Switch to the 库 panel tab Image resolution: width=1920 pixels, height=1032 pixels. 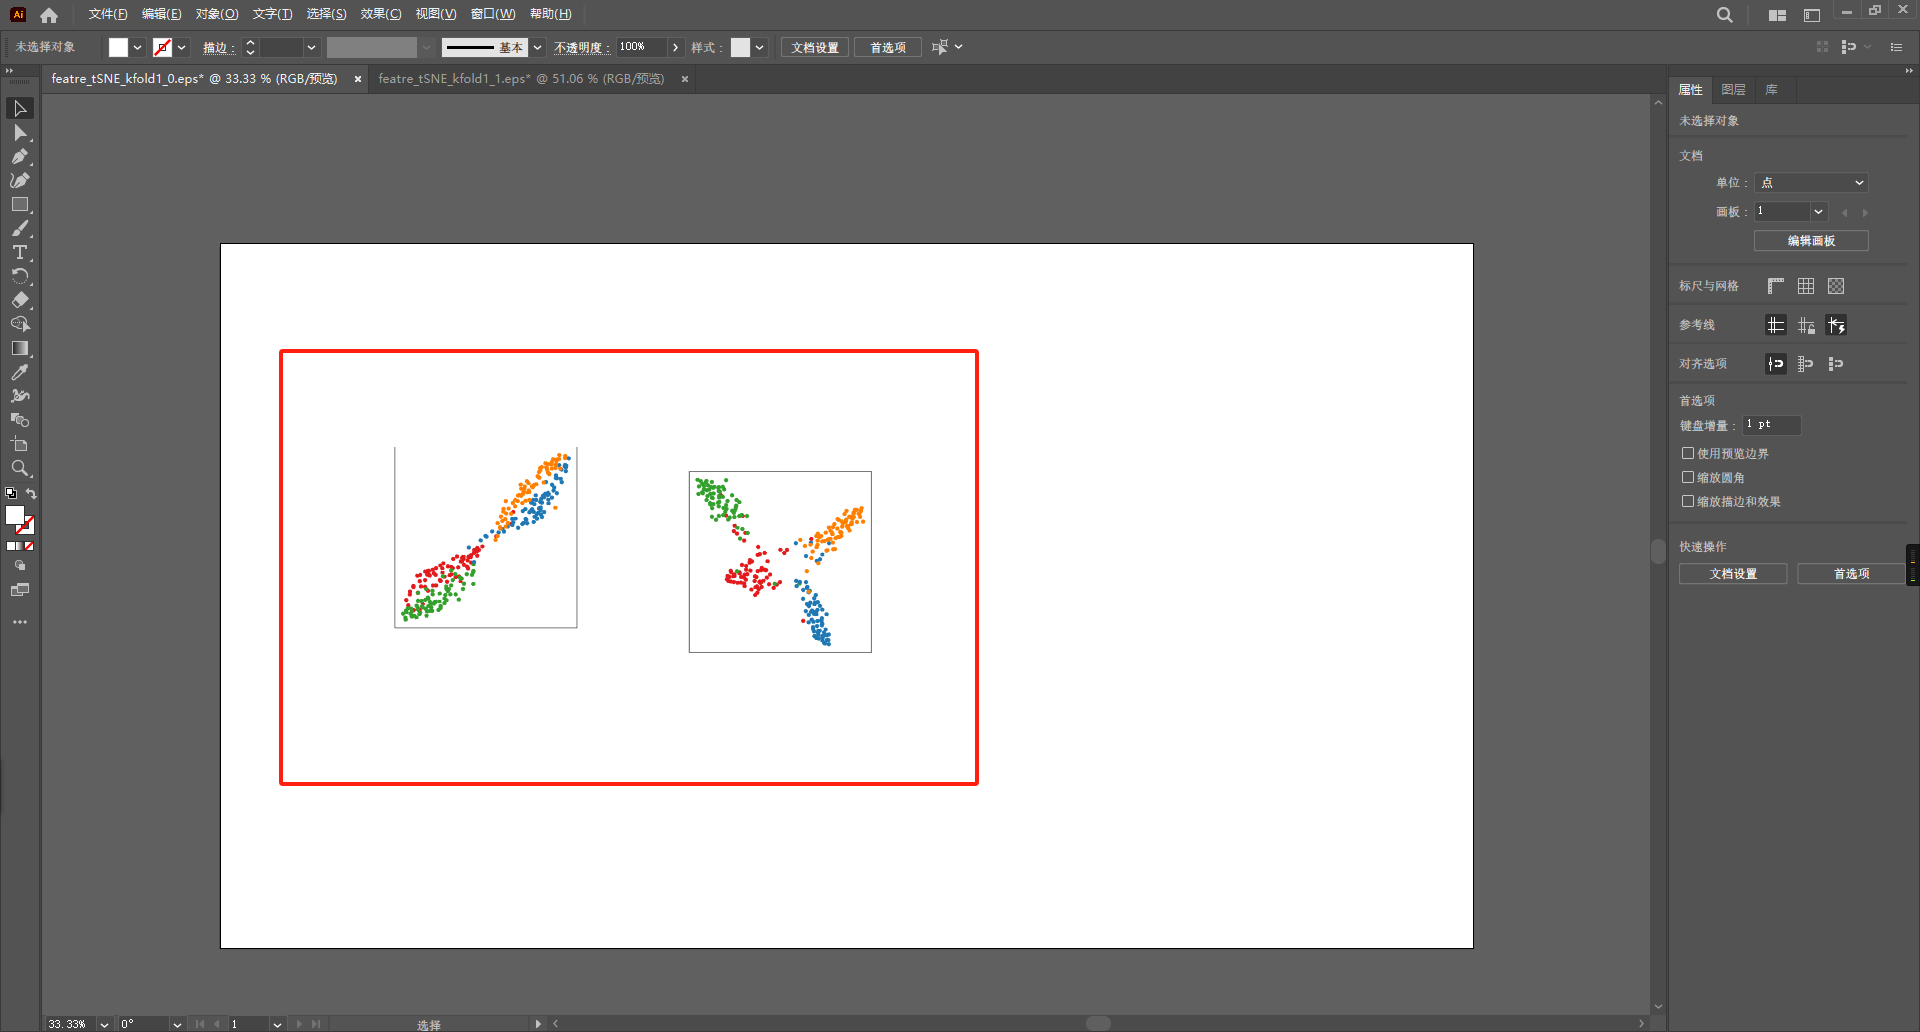[1771, 90]
